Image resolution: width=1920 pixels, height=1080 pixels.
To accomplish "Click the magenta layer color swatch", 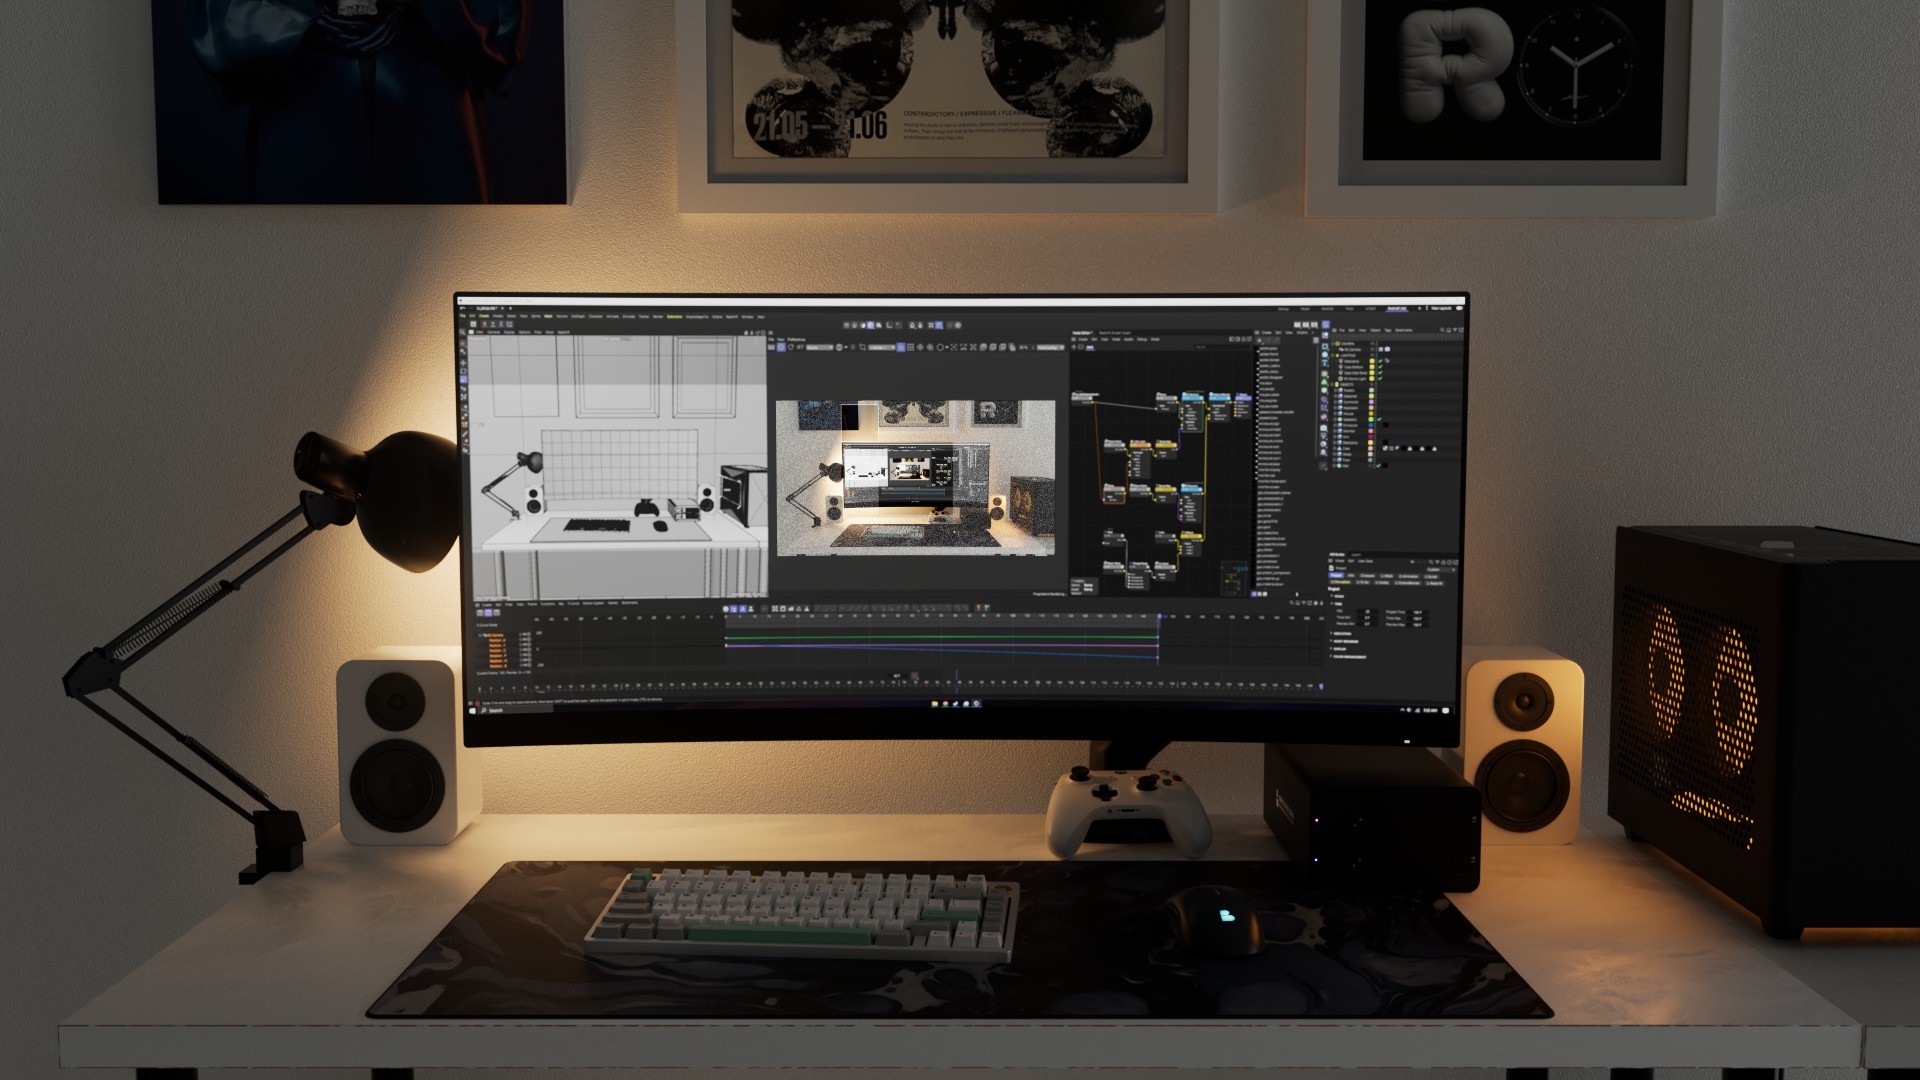I will (x=1371, y=437).
